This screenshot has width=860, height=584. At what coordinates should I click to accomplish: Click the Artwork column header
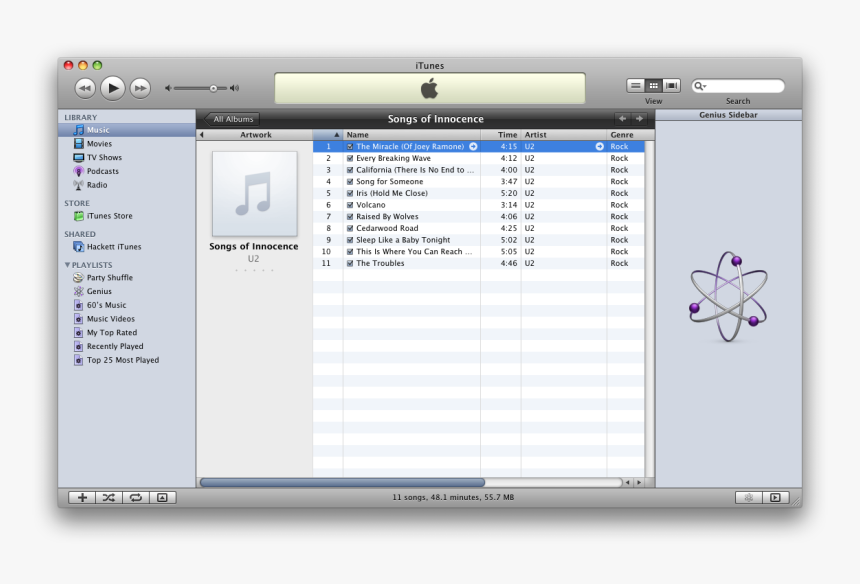click(256, 135)
